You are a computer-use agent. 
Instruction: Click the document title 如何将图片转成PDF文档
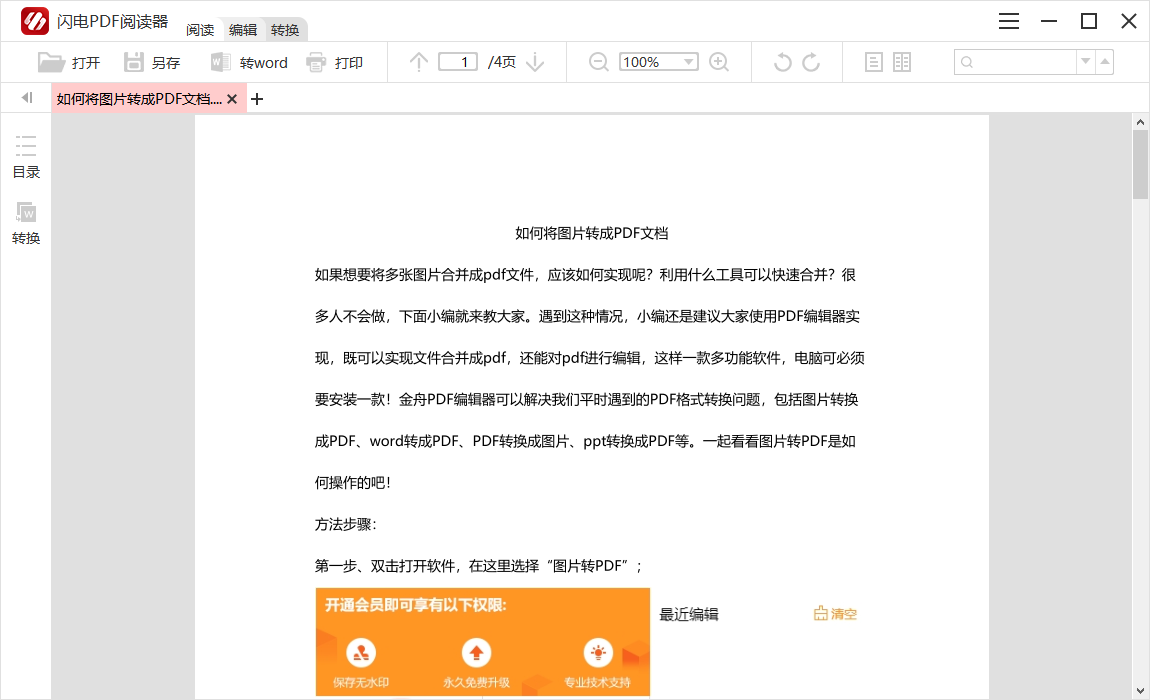tap(591, 233)
